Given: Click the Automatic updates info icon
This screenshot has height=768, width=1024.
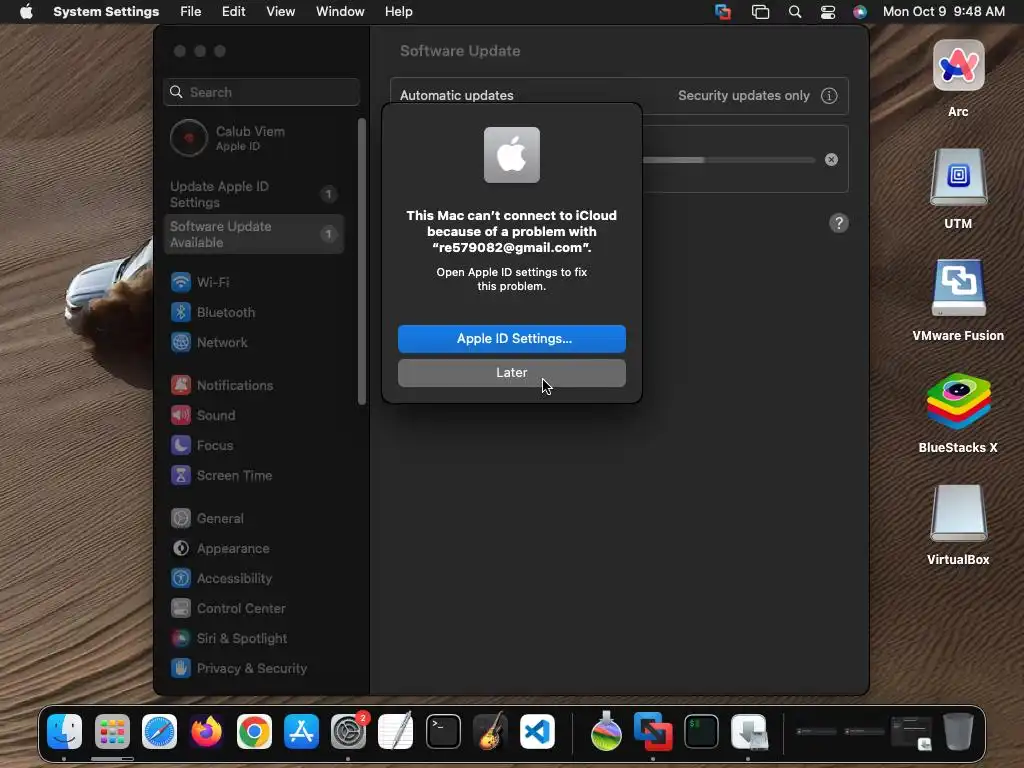Looking at the screenshot, I should tap(829, 95).
